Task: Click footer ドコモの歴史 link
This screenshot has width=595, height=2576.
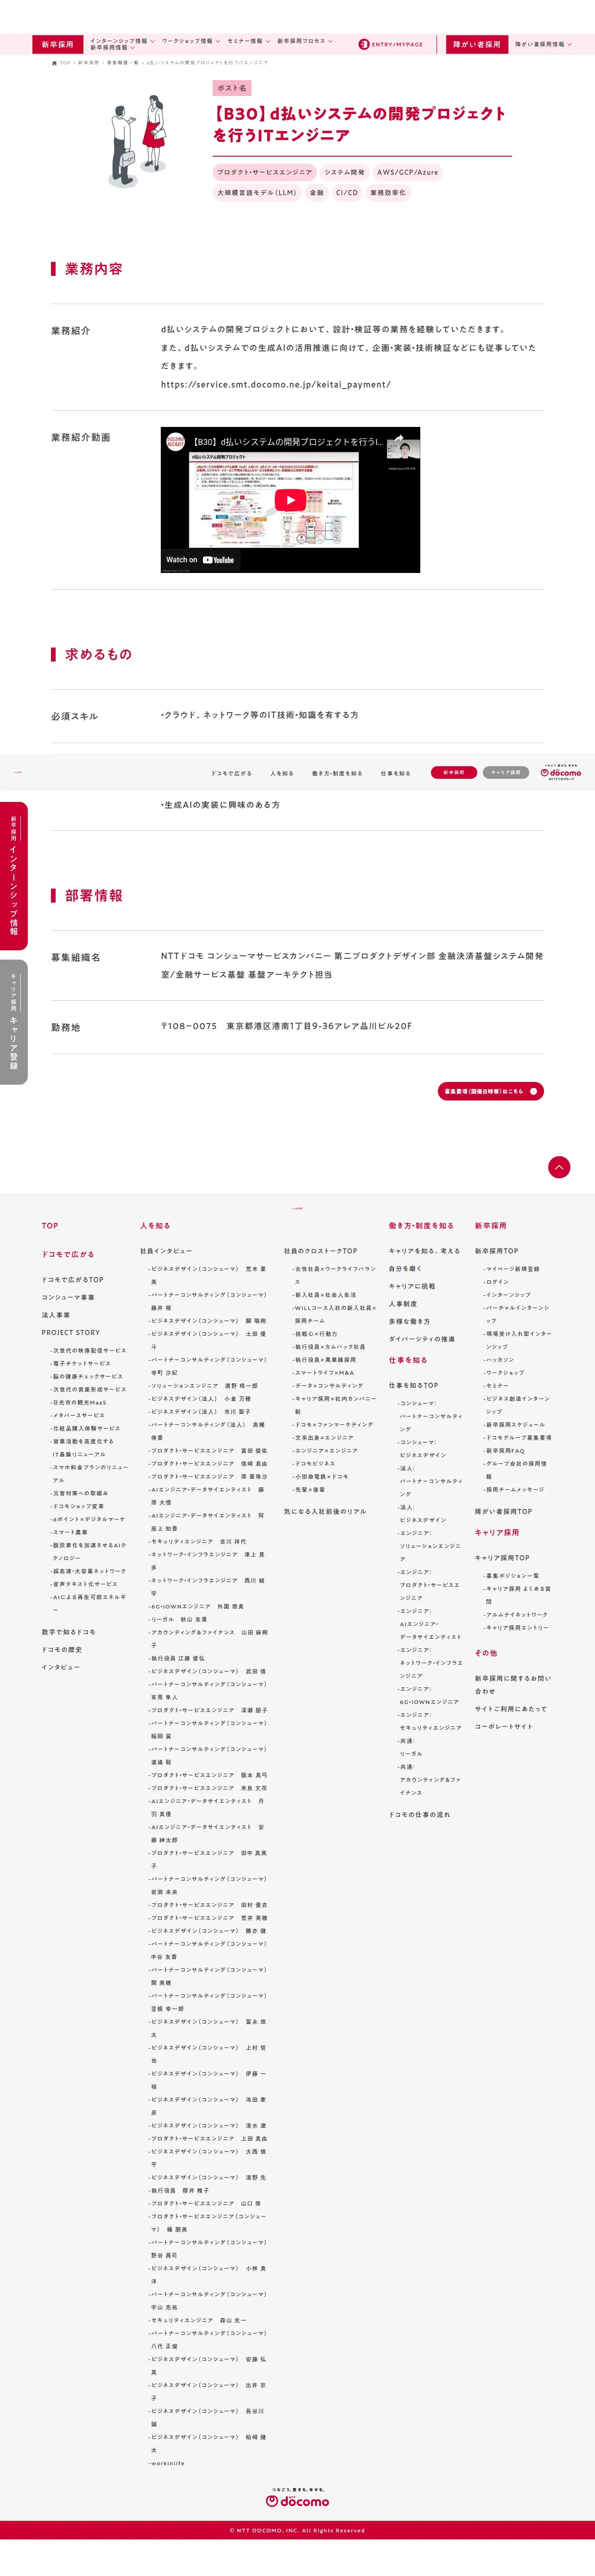Action: click(x=61, y=1650)
